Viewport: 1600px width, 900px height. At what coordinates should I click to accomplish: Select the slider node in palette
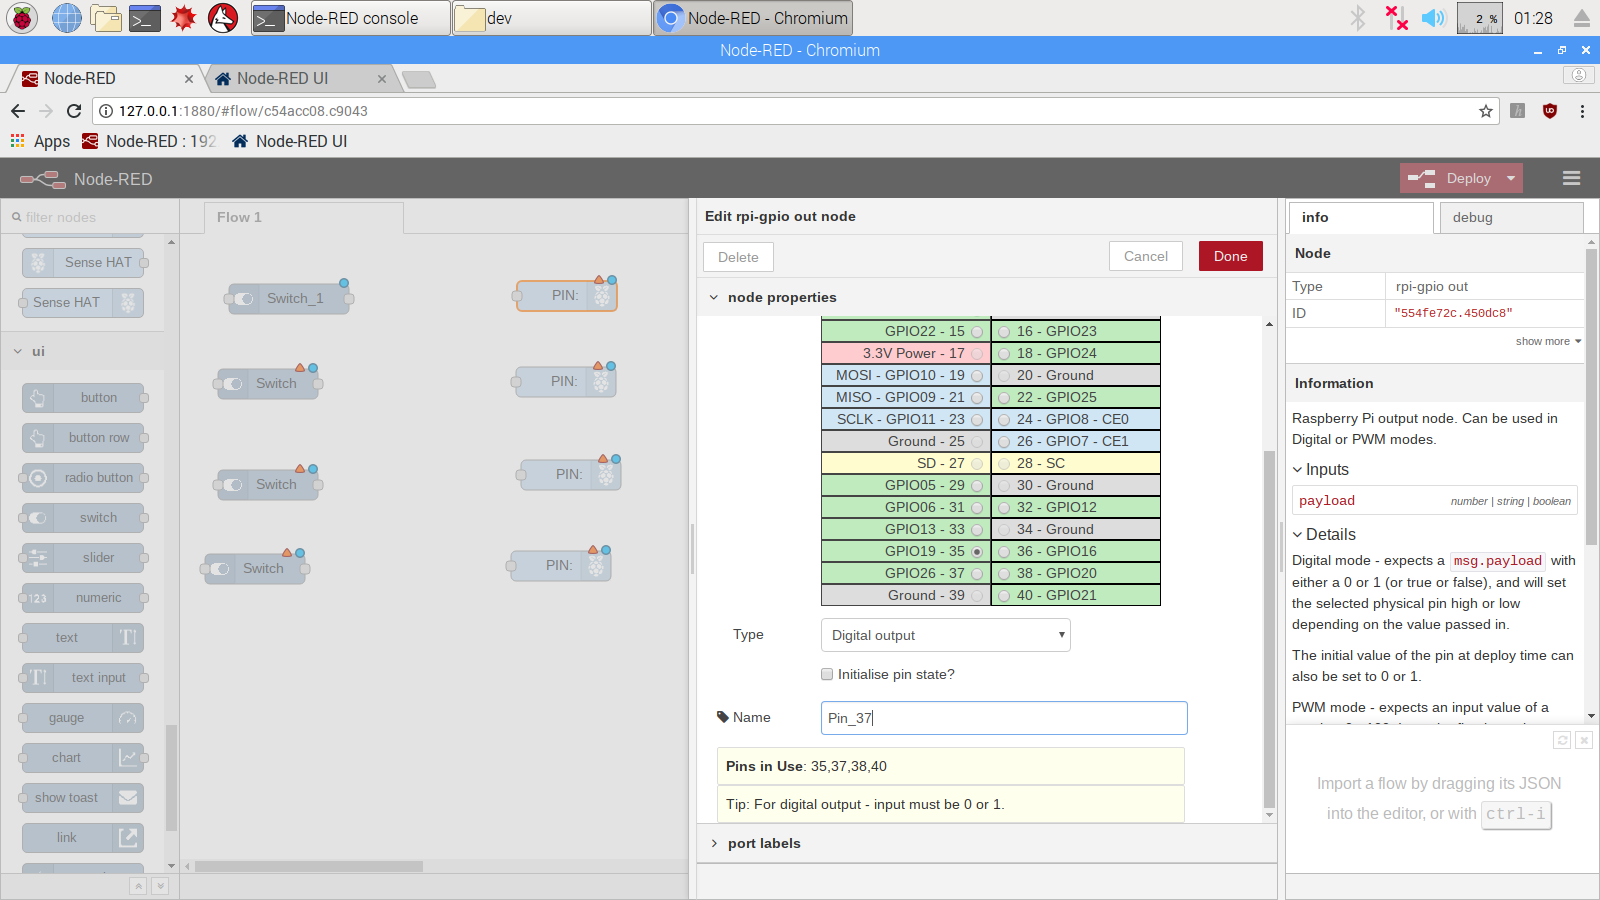83,558
